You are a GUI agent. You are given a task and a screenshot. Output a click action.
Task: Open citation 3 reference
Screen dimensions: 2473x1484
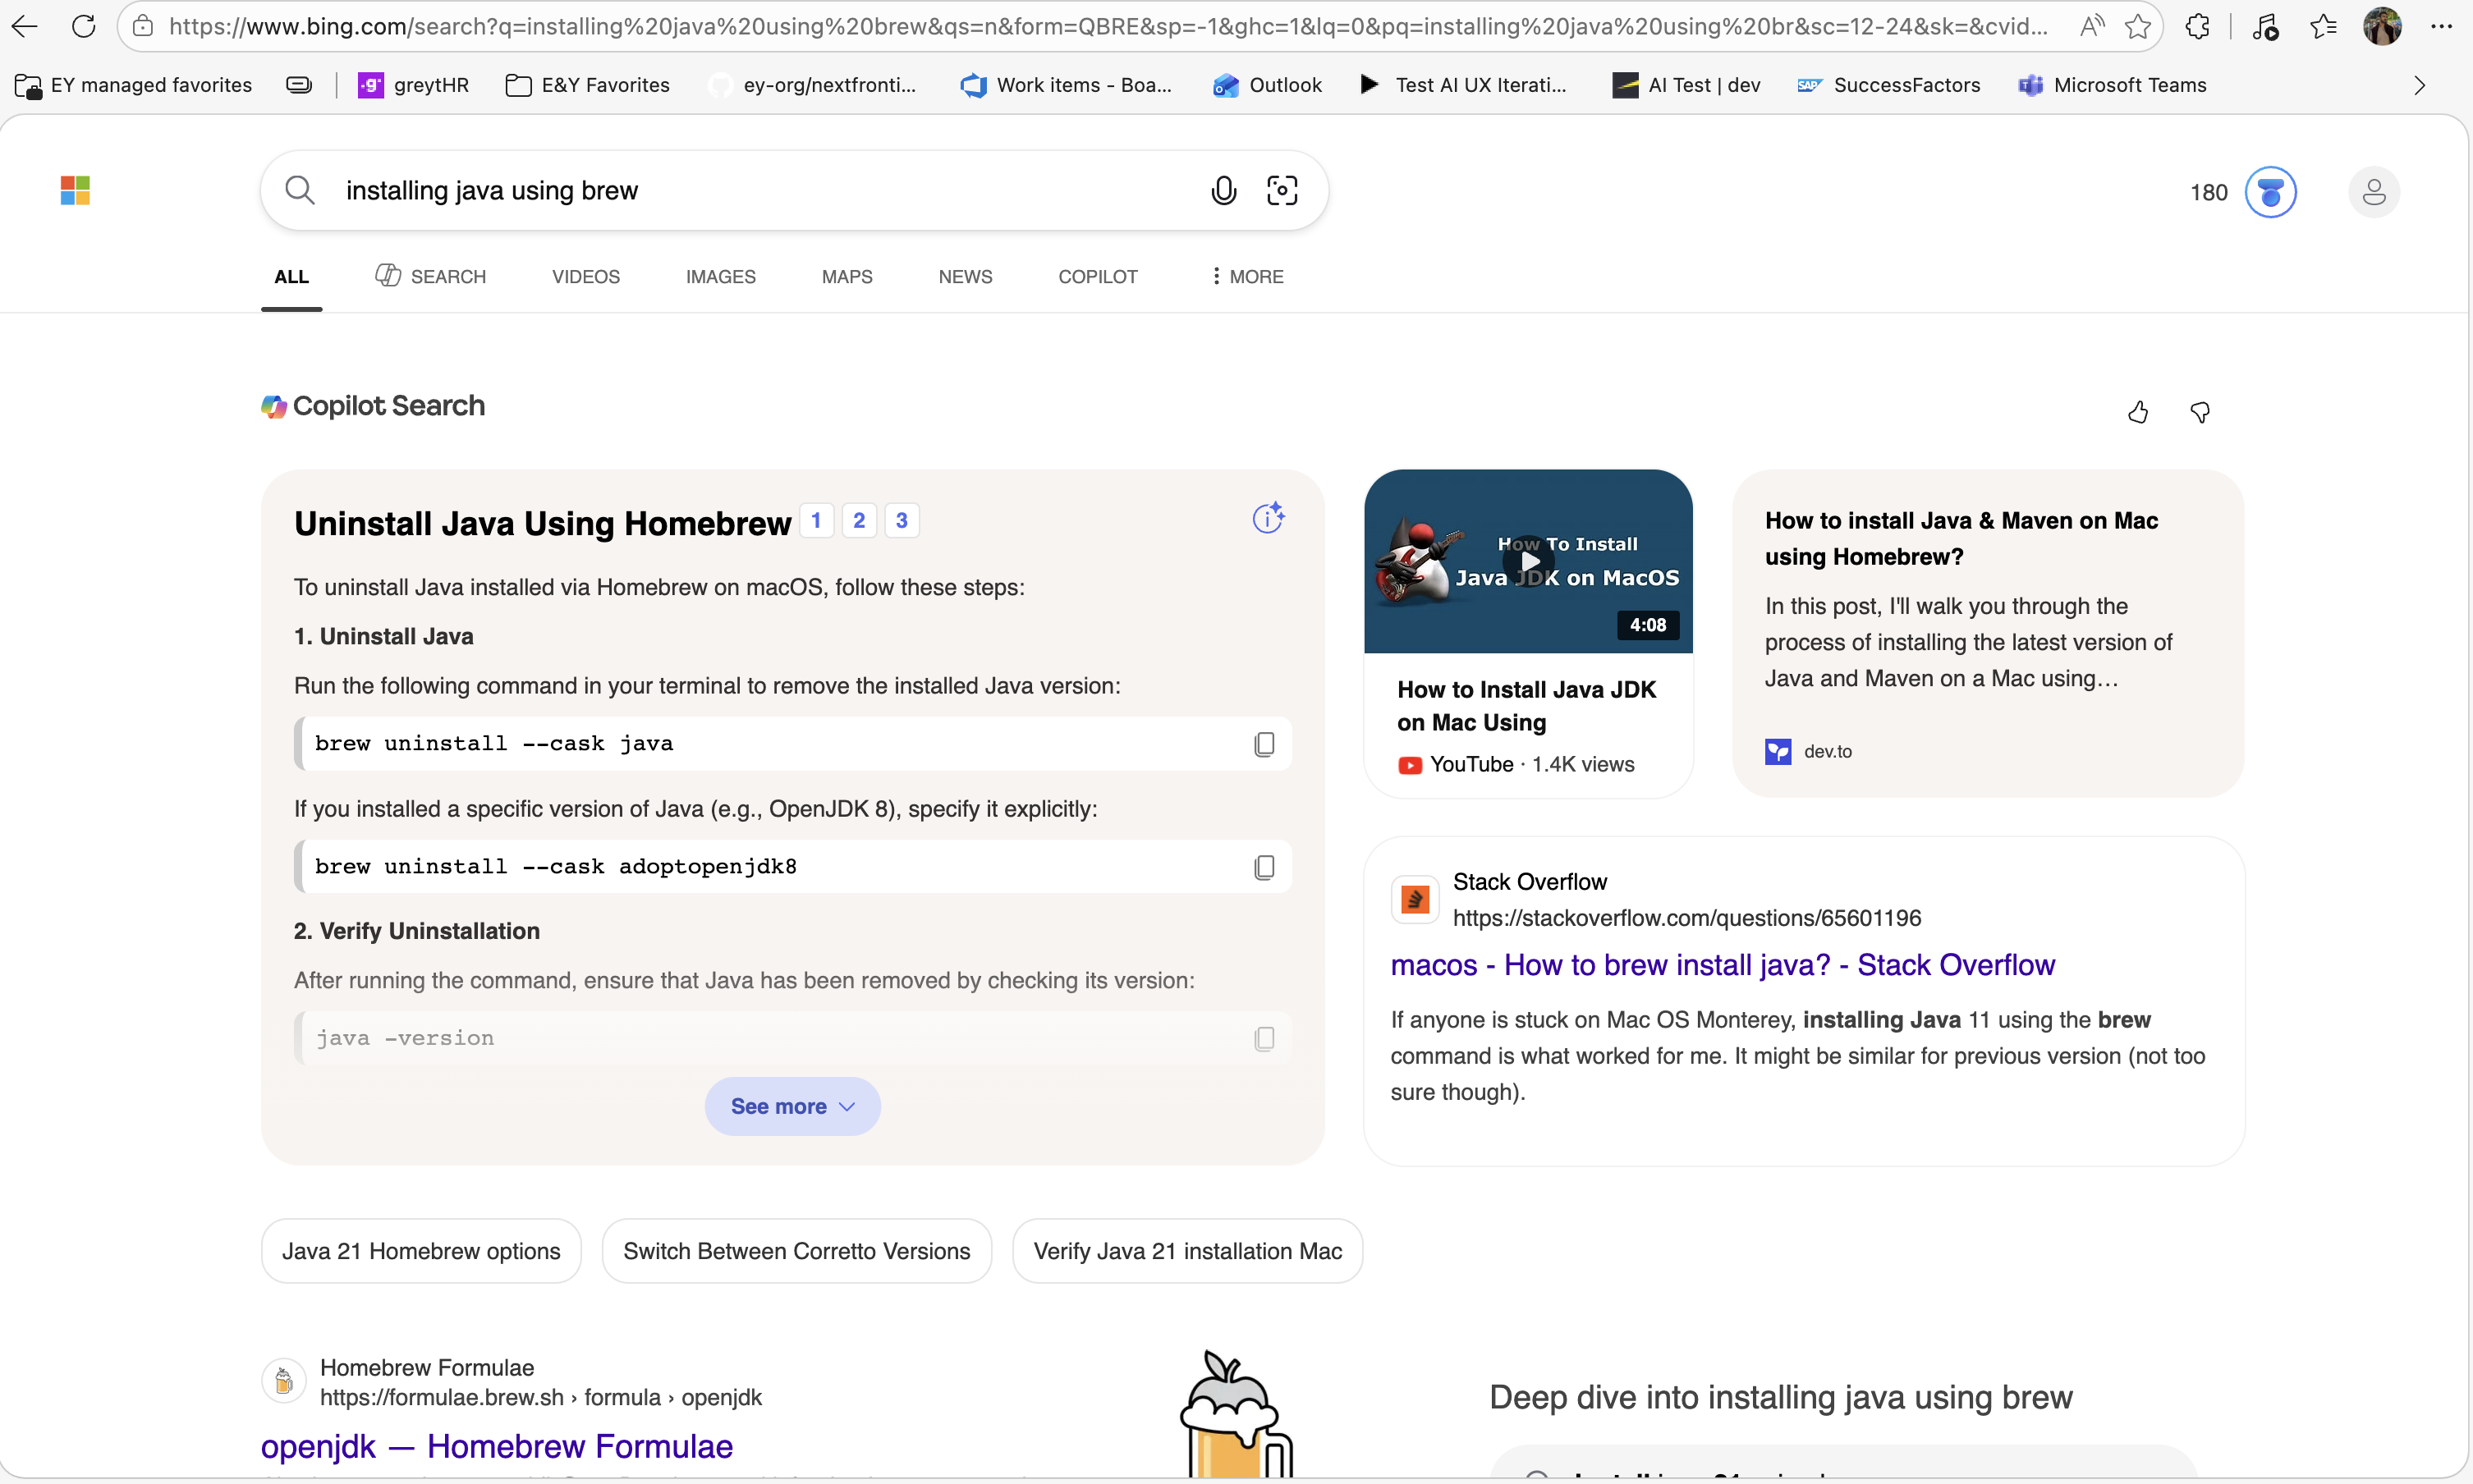(x=902, y=520)
